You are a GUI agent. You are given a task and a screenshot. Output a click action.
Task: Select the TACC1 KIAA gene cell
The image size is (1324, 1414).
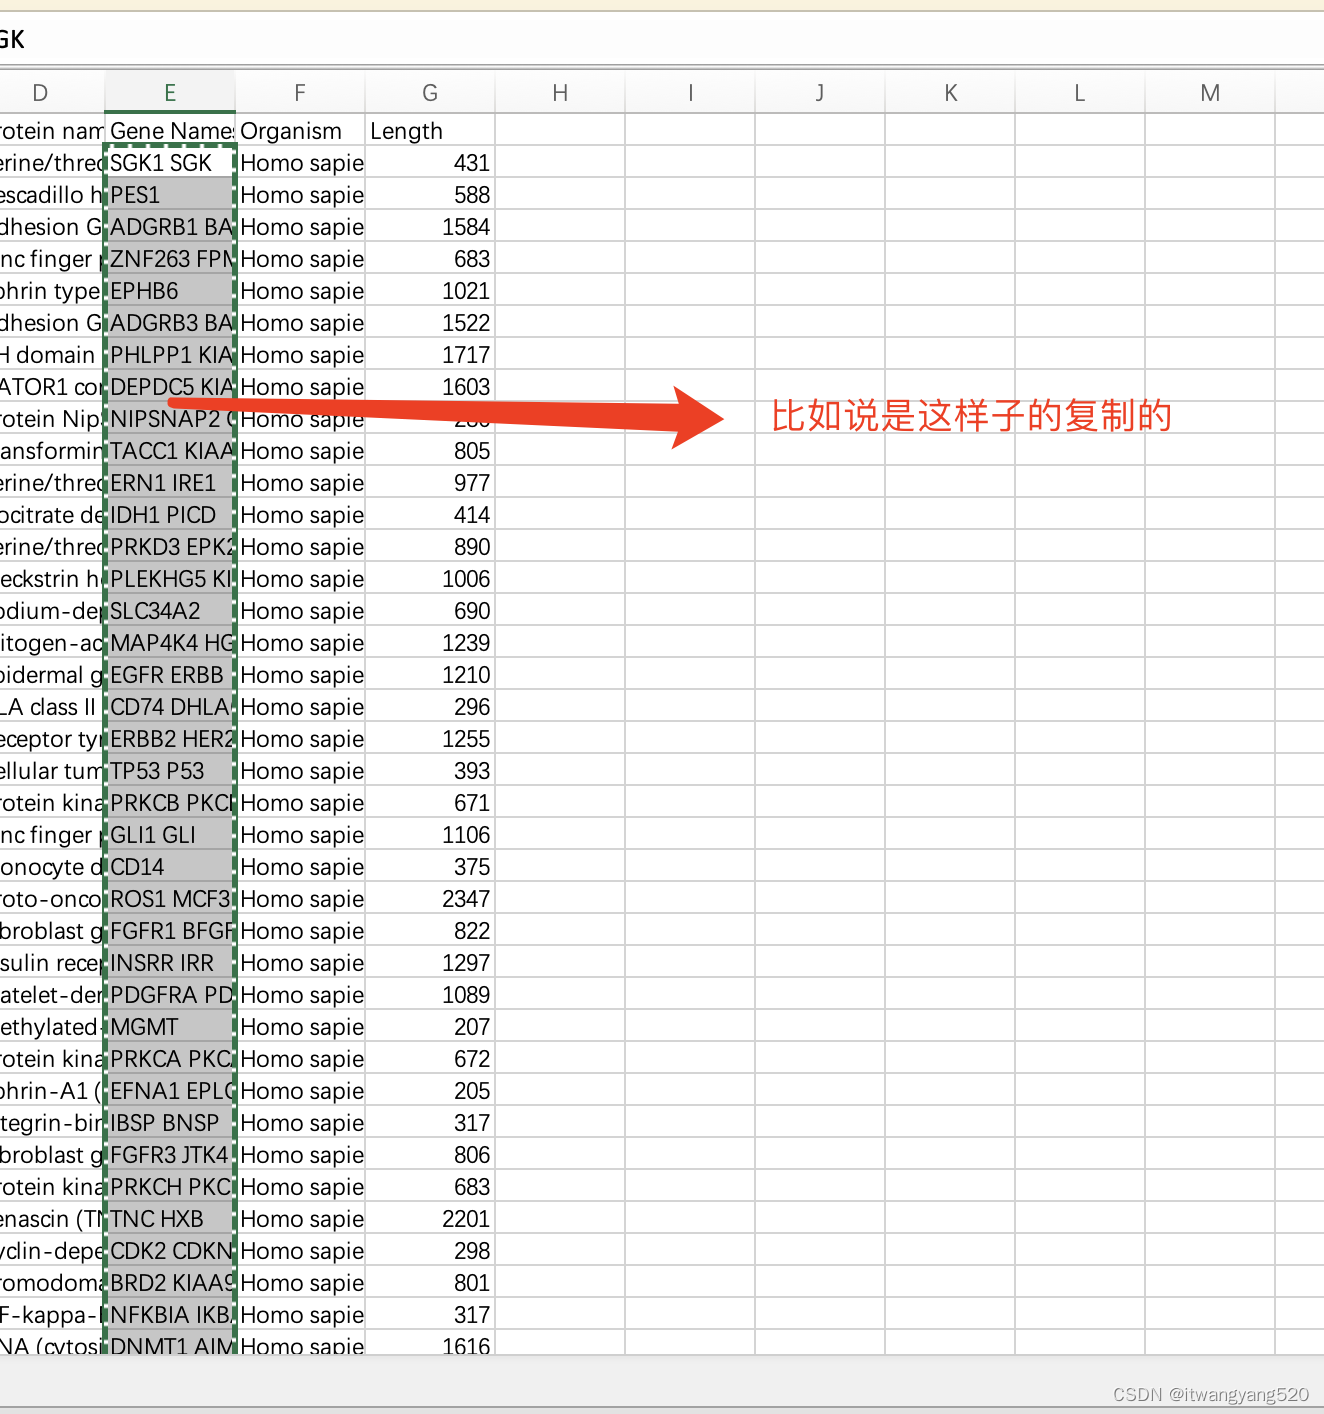[x=170, y=450]
